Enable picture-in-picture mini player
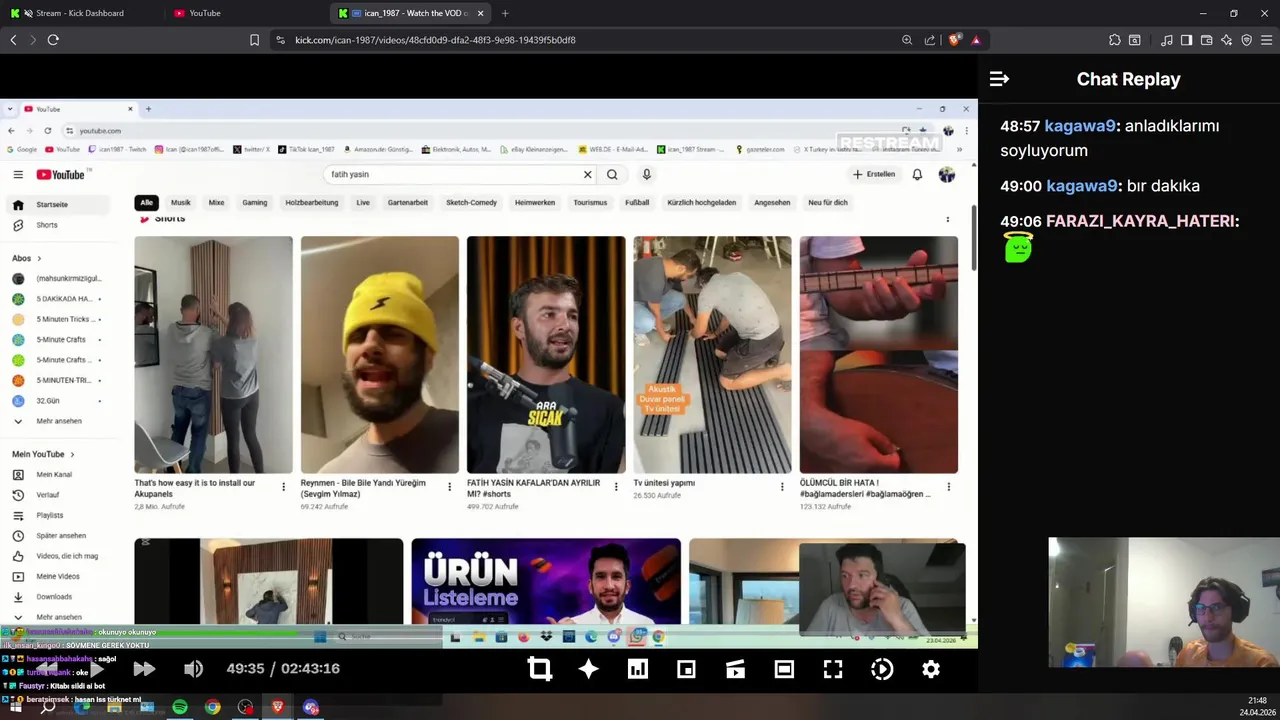1280x720 pixels. click(x=686, y=669)
